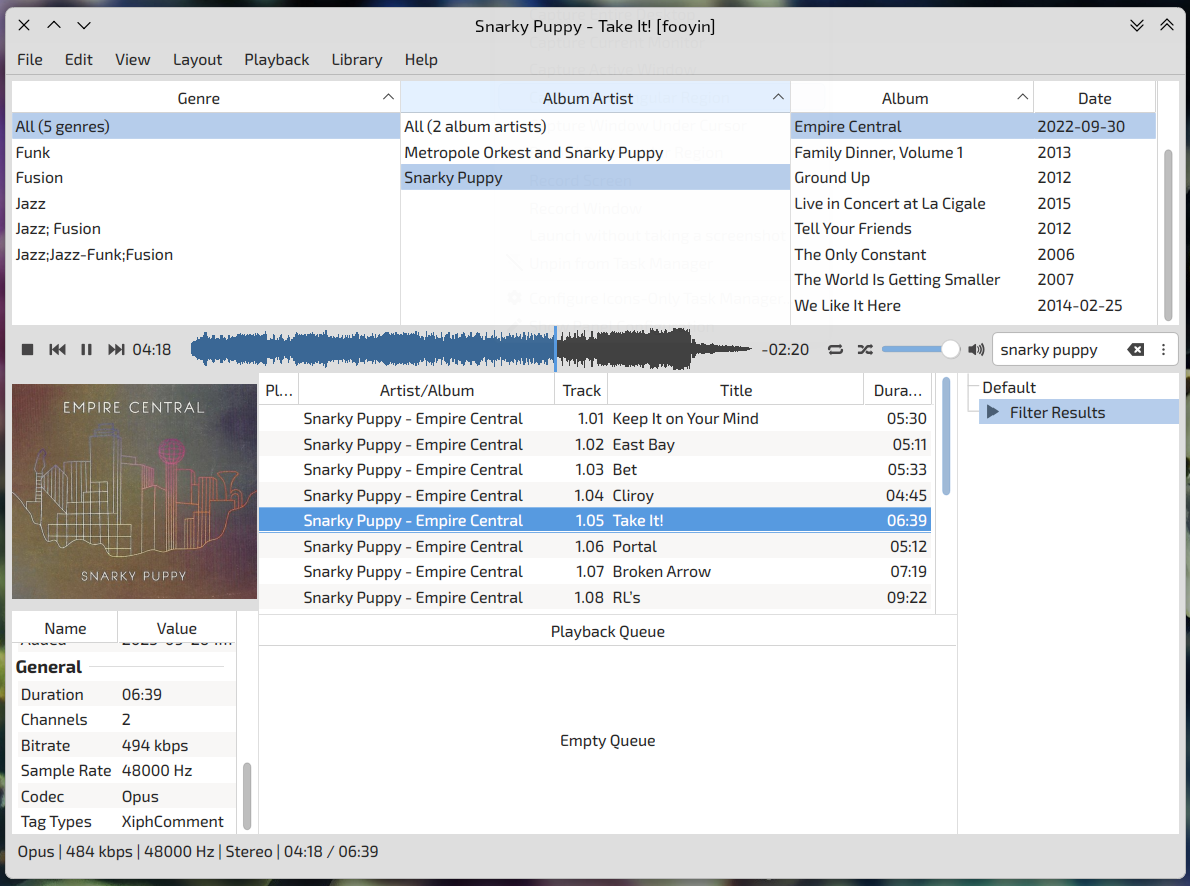
Task: Select Snarky Puppy in album artist list
Action: pos(595,178)
